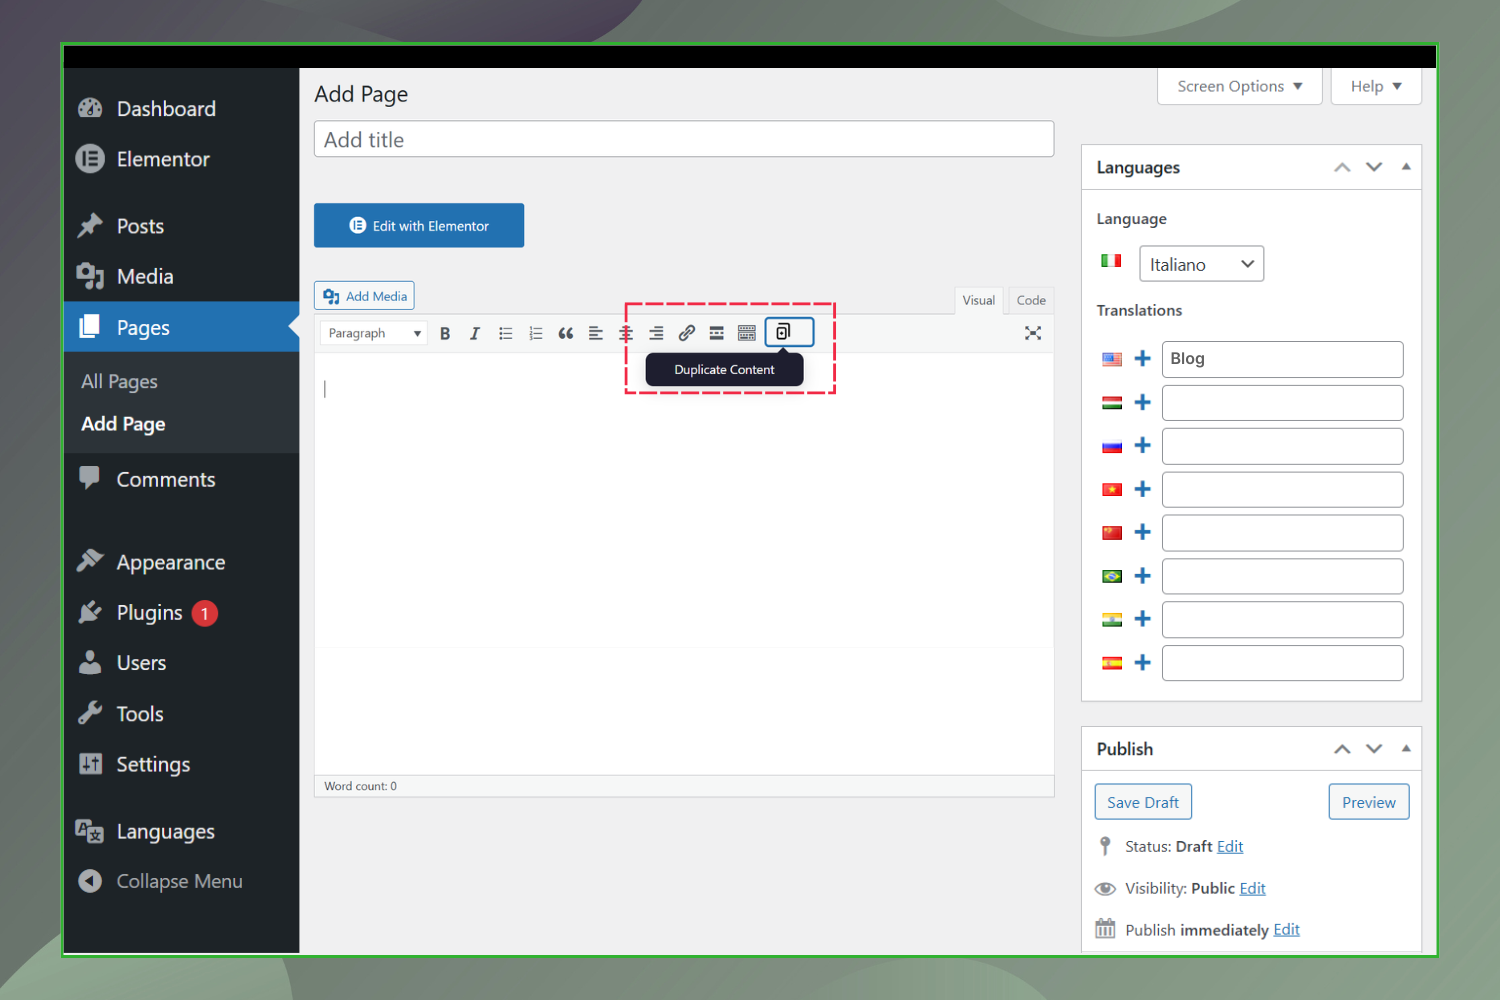Screen dimensions: 1500x1000
Task: Apply center alignment to the paragraph
Action: pos(625,332)
